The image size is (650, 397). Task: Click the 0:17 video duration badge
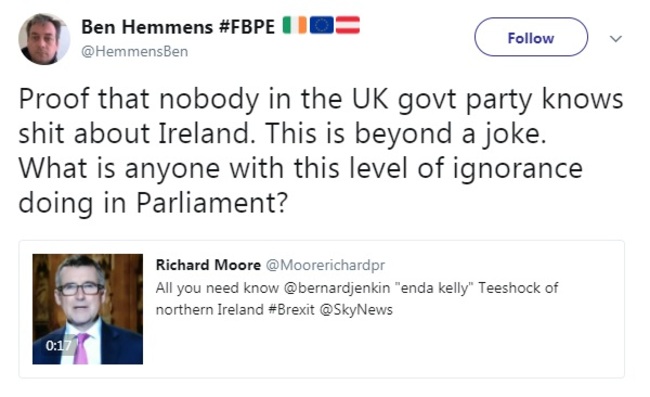point(58,345)
